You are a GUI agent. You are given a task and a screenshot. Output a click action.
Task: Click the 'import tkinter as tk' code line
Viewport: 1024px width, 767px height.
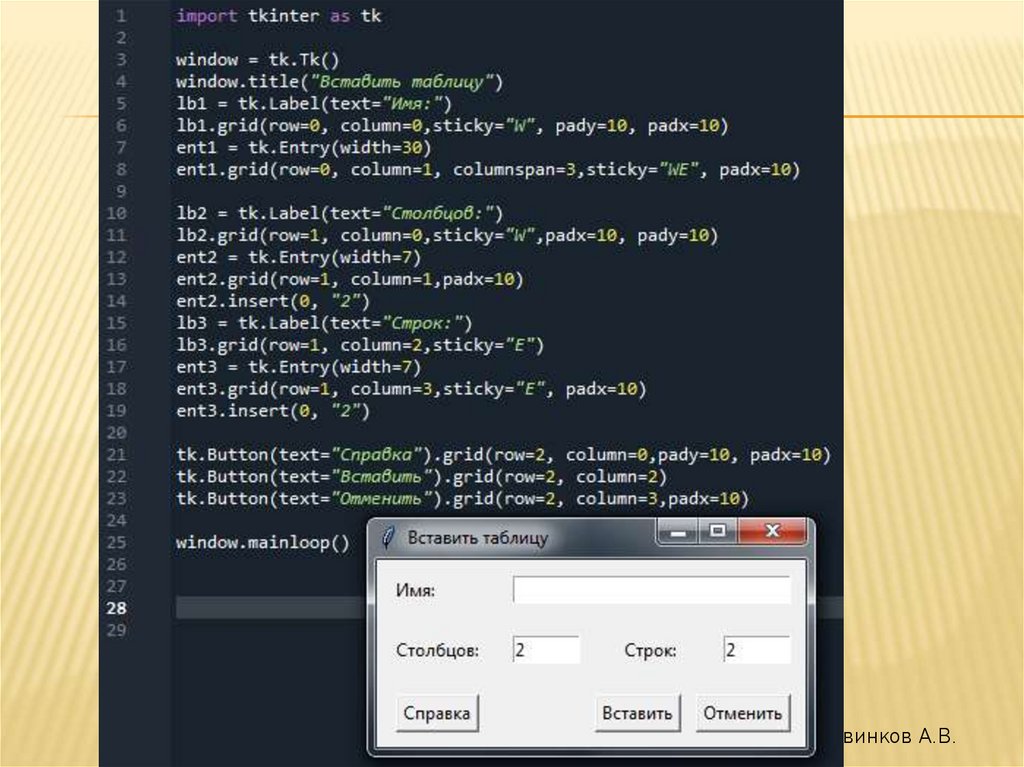(x=278, y=16)
